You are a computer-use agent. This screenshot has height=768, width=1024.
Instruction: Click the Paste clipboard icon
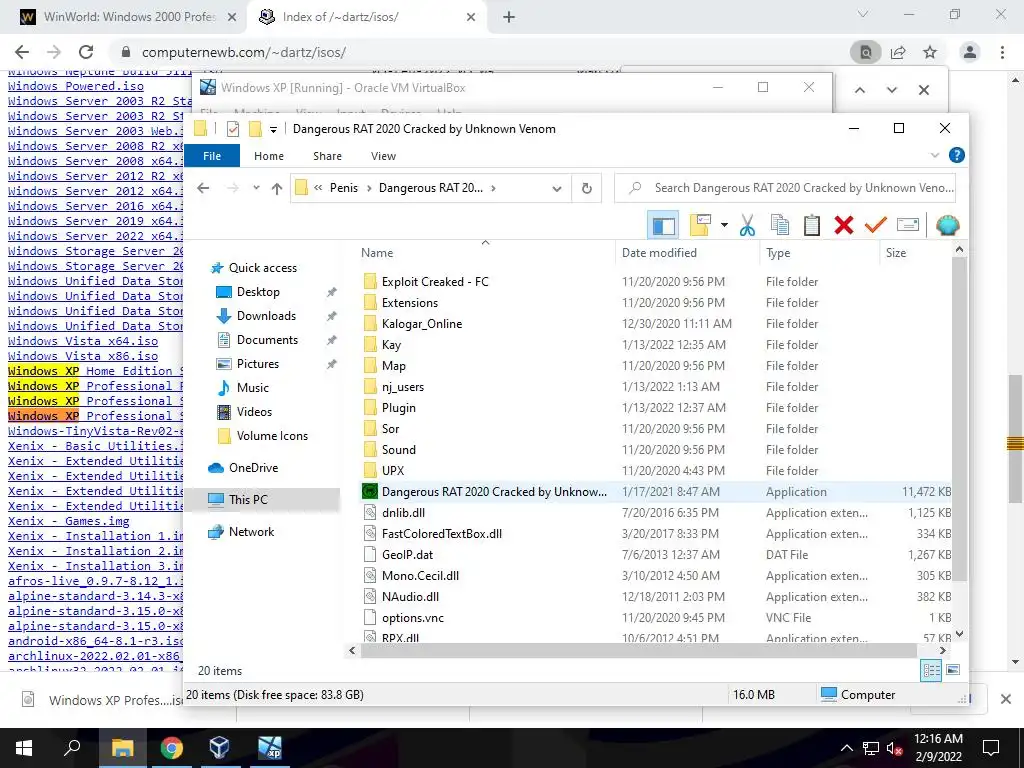coord(812,225)
